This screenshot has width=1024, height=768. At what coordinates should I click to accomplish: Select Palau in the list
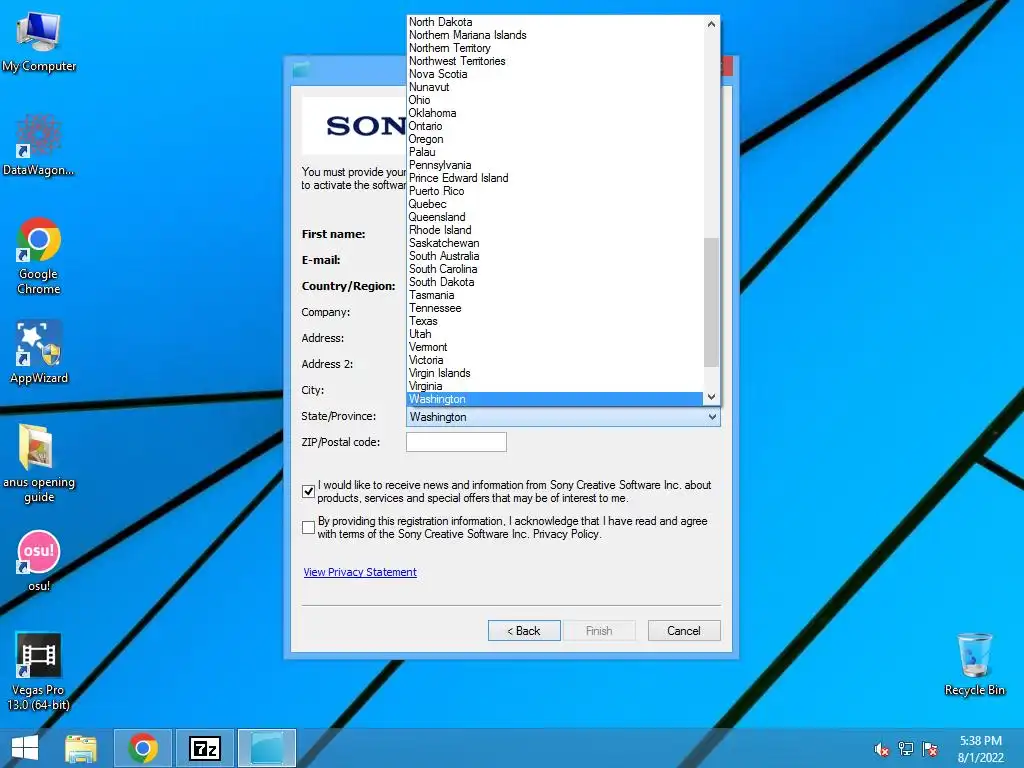(555, 152)
